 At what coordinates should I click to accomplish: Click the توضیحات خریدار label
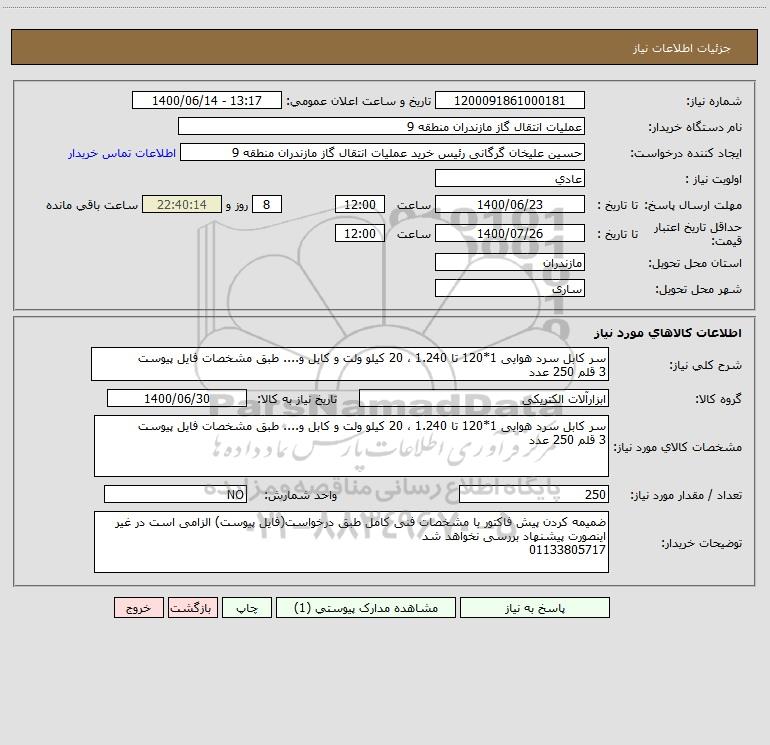[x=701, y=543]
